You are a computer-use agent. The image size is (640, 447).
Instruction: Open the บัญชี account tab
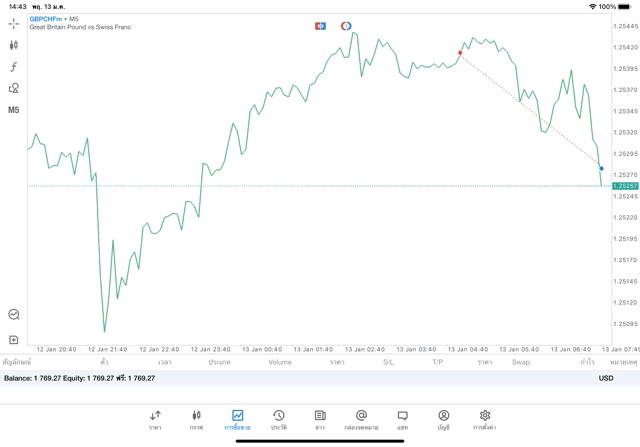443,419
